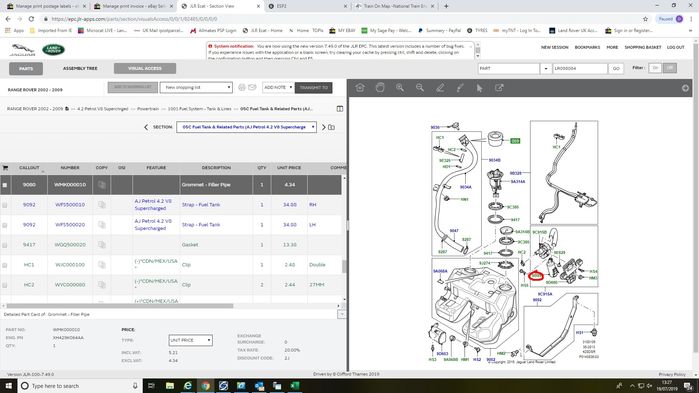The width and height of the screenshot is (699, 393).
Task: Zoom out of the parts diagram
Action: [x=420, y=88]
